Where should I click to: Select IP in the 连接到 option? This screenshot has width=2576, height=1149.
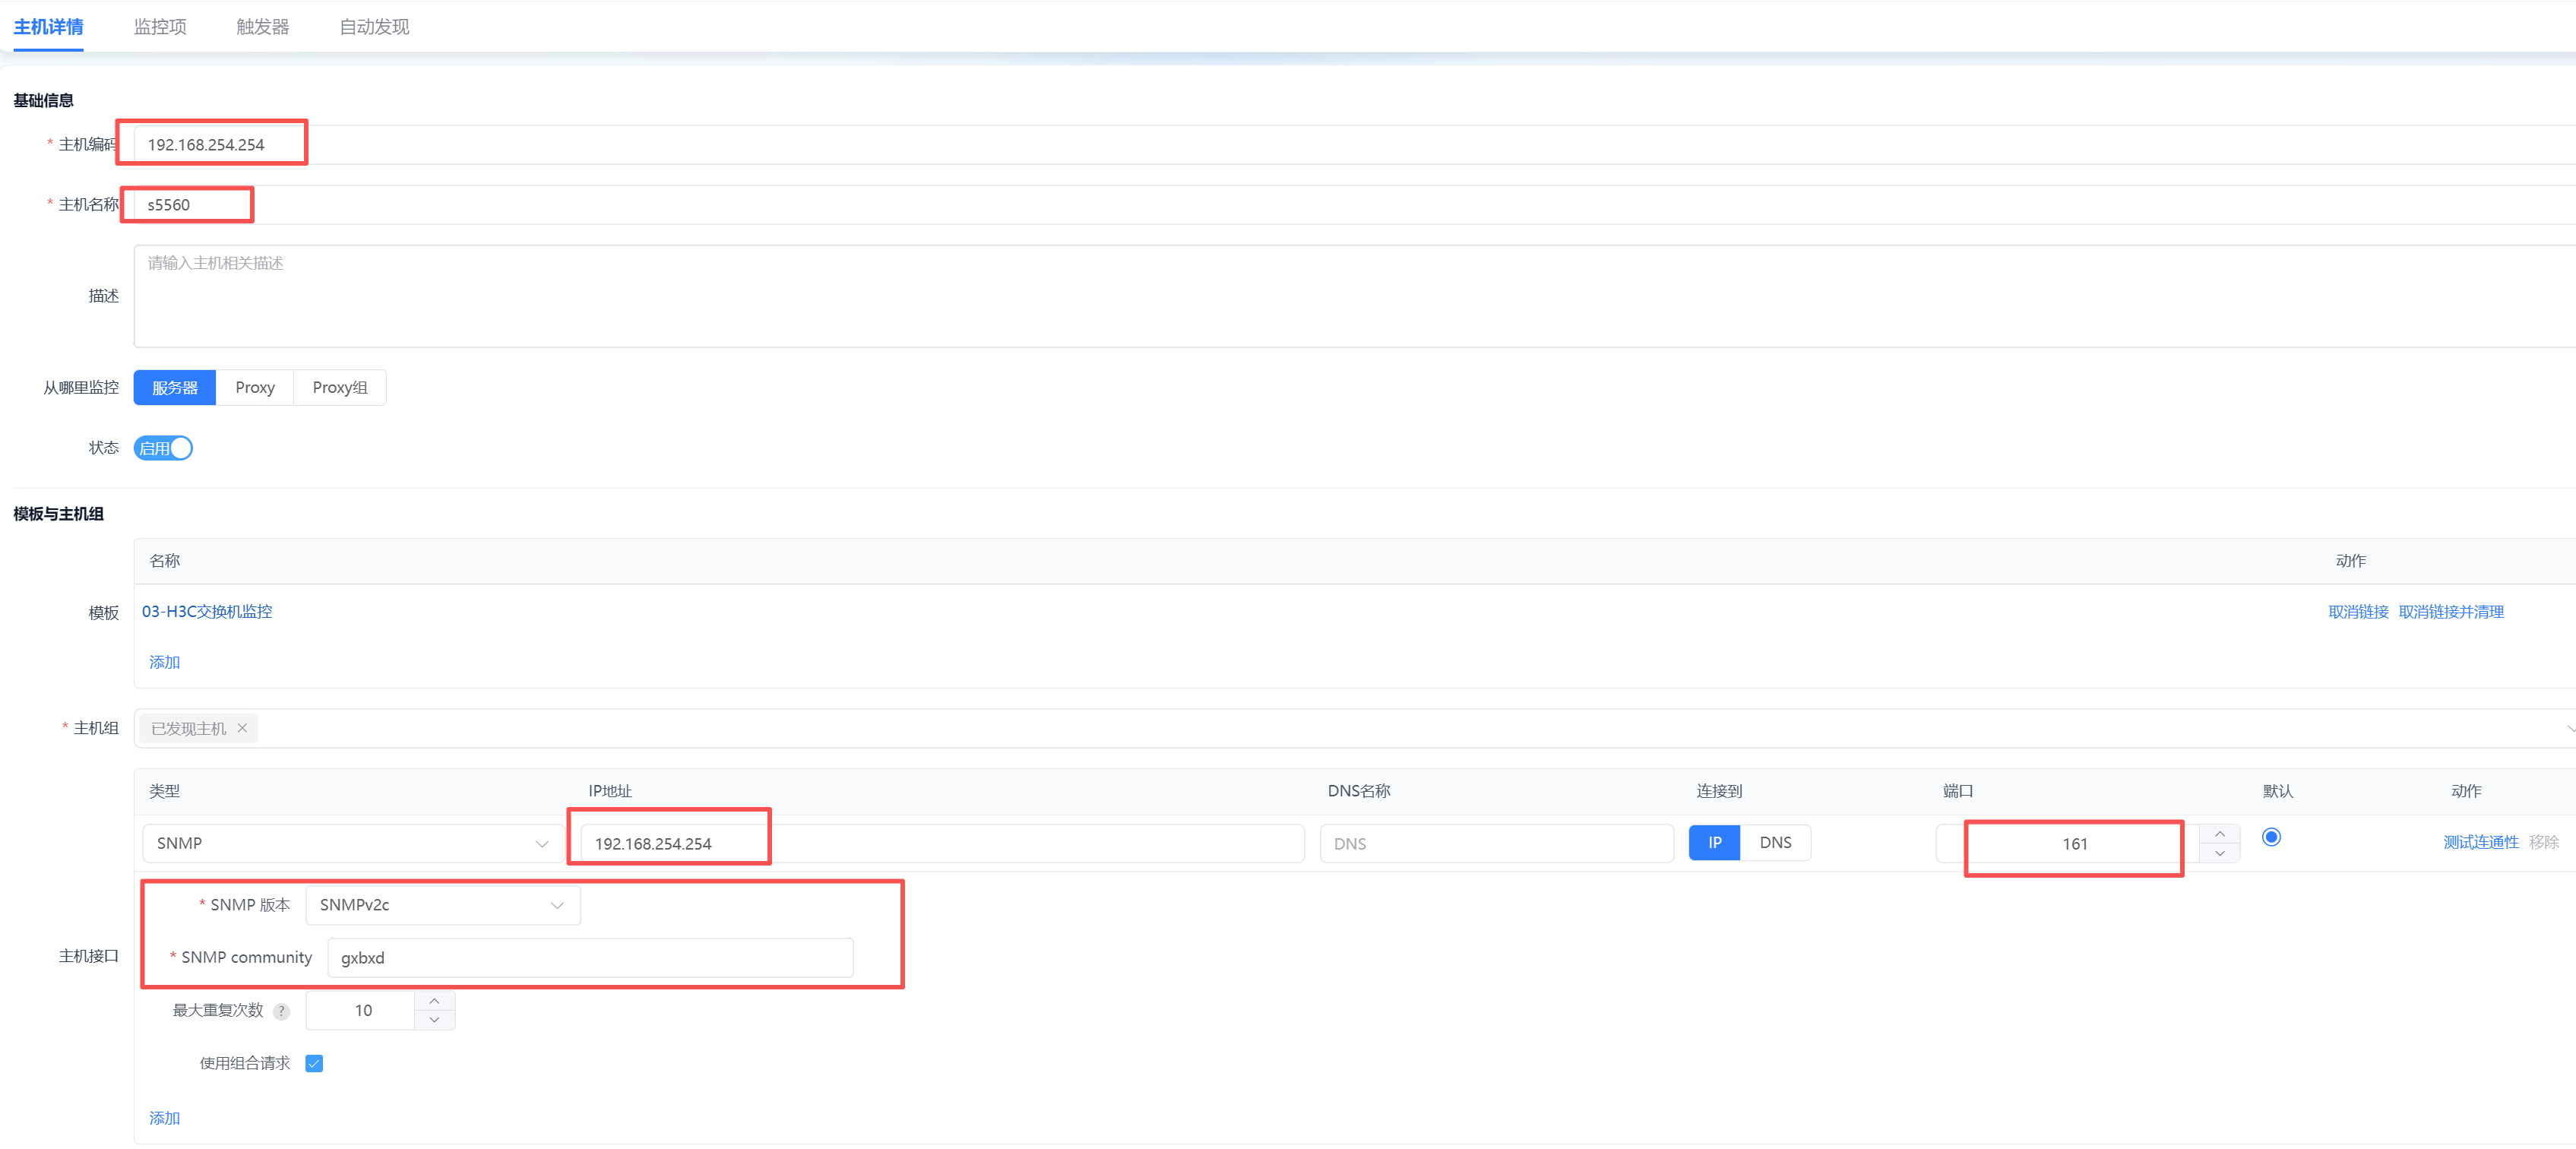[x=1714, y=843]
